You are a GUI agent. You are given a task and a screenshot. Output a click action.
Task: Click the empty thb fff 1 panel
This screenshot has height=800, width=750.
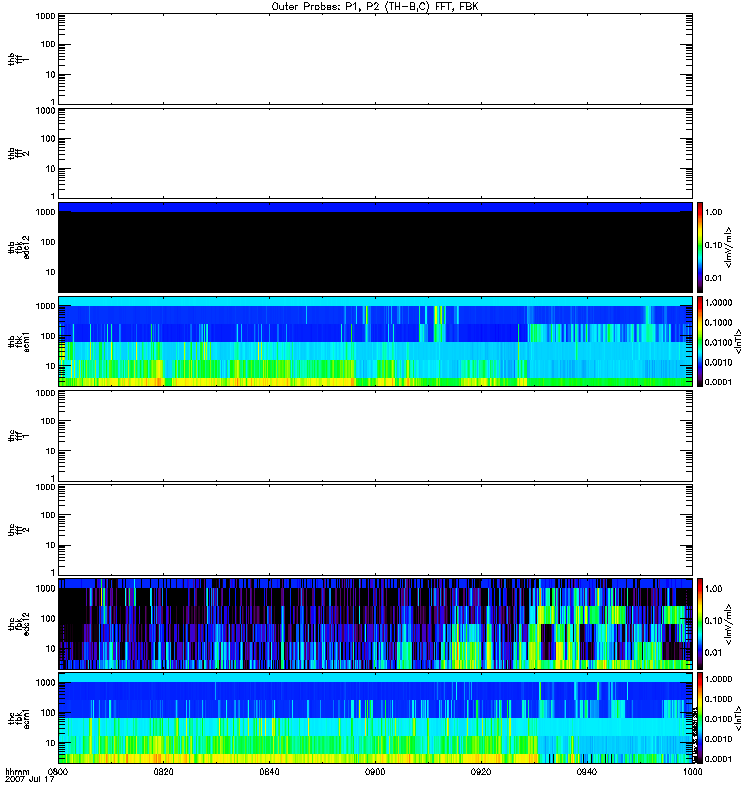pos(375,59)
